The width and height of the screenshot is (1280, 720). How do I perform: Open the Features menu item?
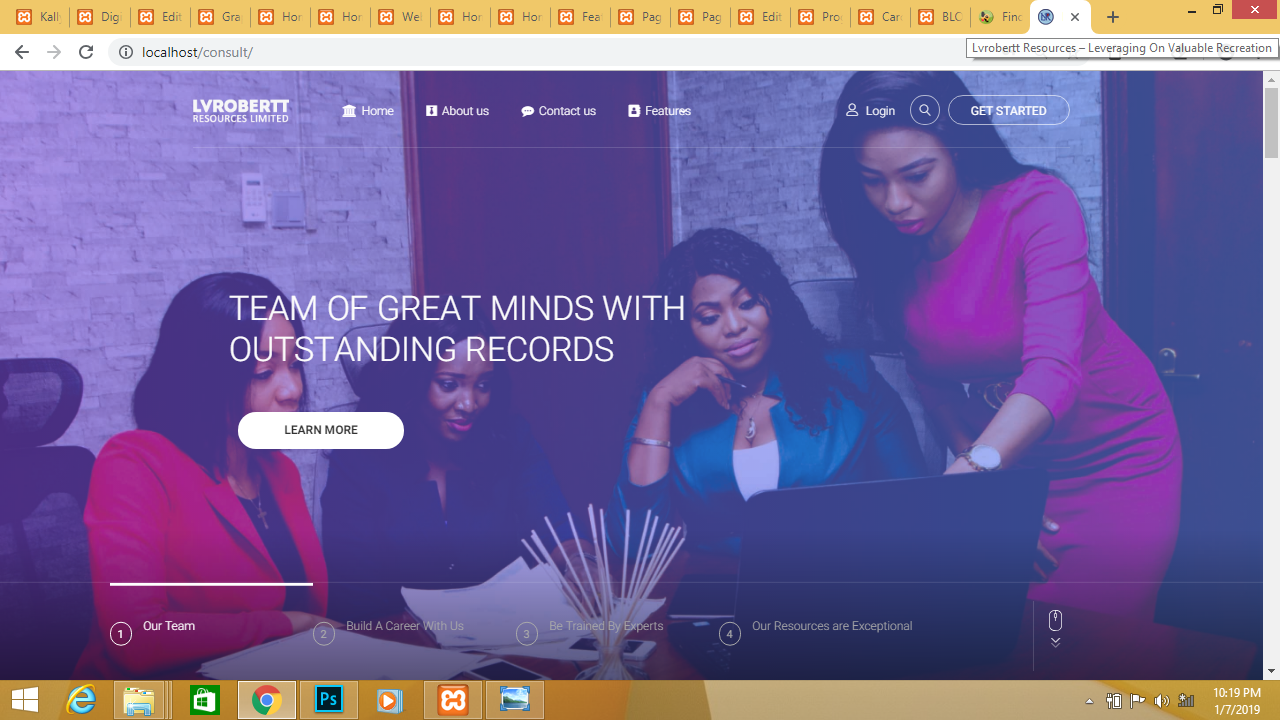point(659,111)
